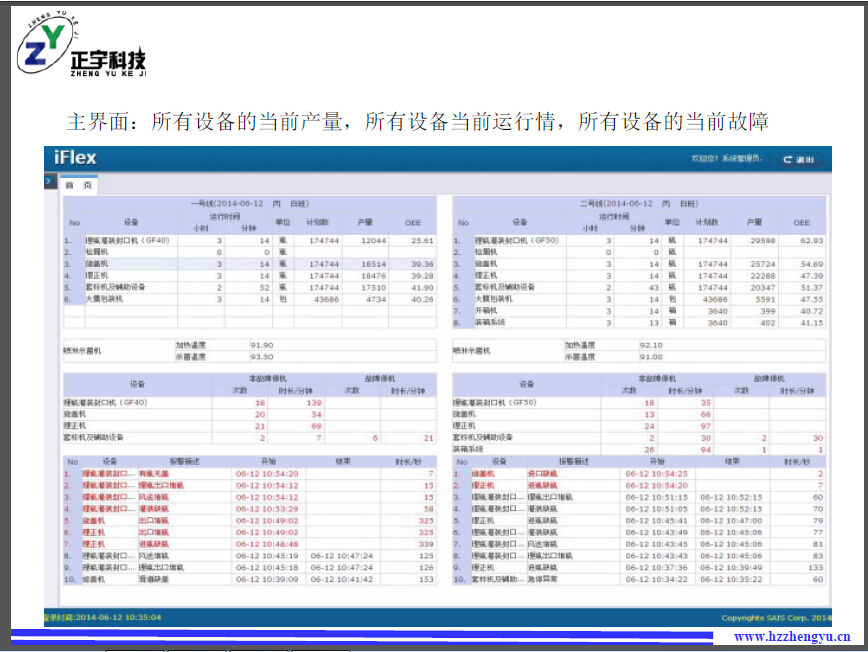Click OEE value 54.69
The height and width of the screenshot is (652, 868).
click(x=812, y=264)
